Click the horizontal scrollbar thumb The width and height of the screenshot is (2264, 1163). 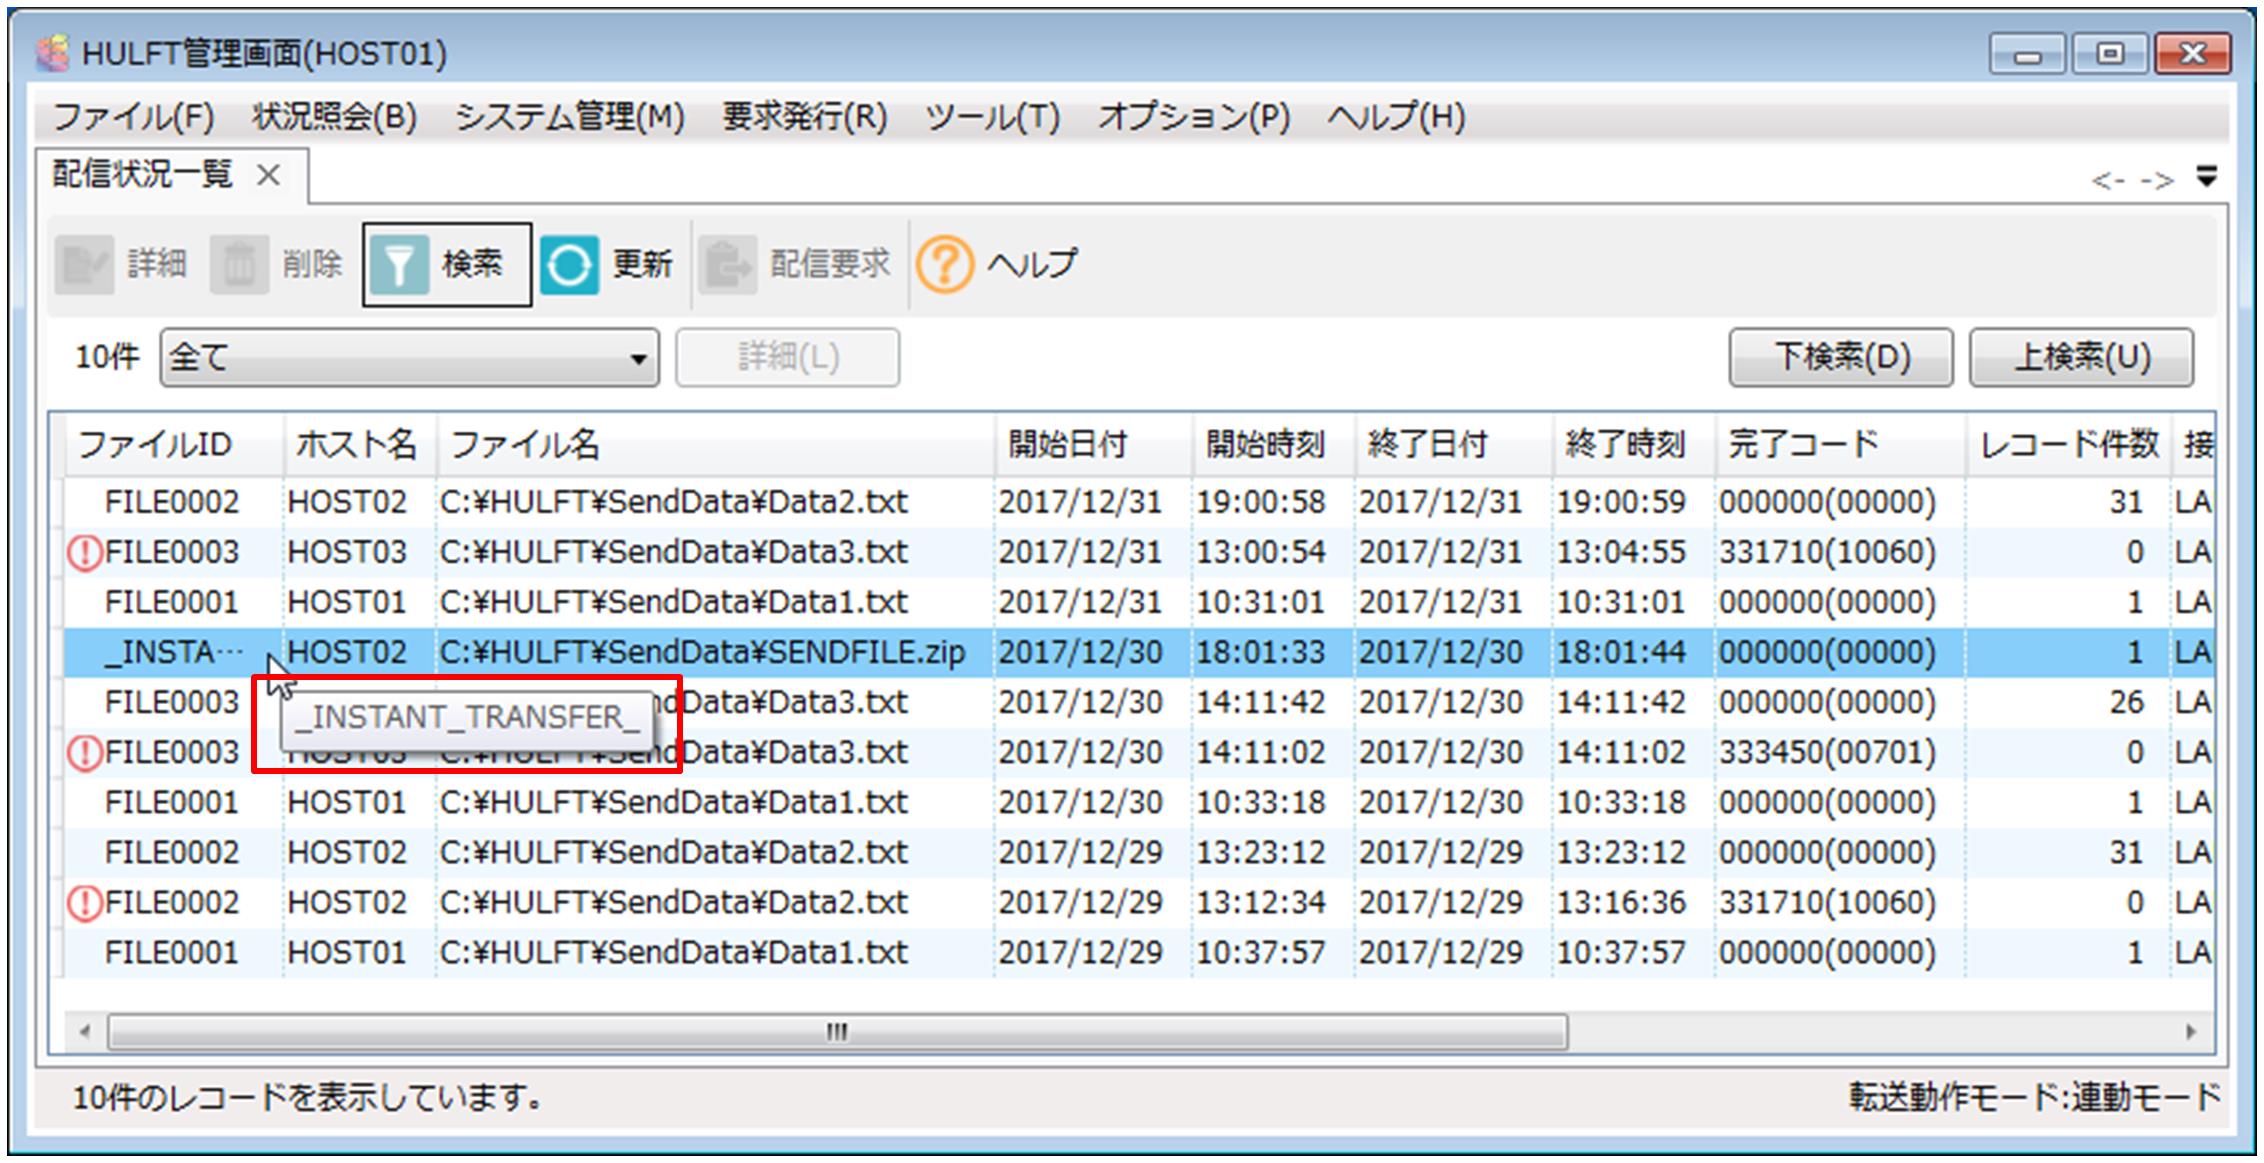click(838, 1031)
